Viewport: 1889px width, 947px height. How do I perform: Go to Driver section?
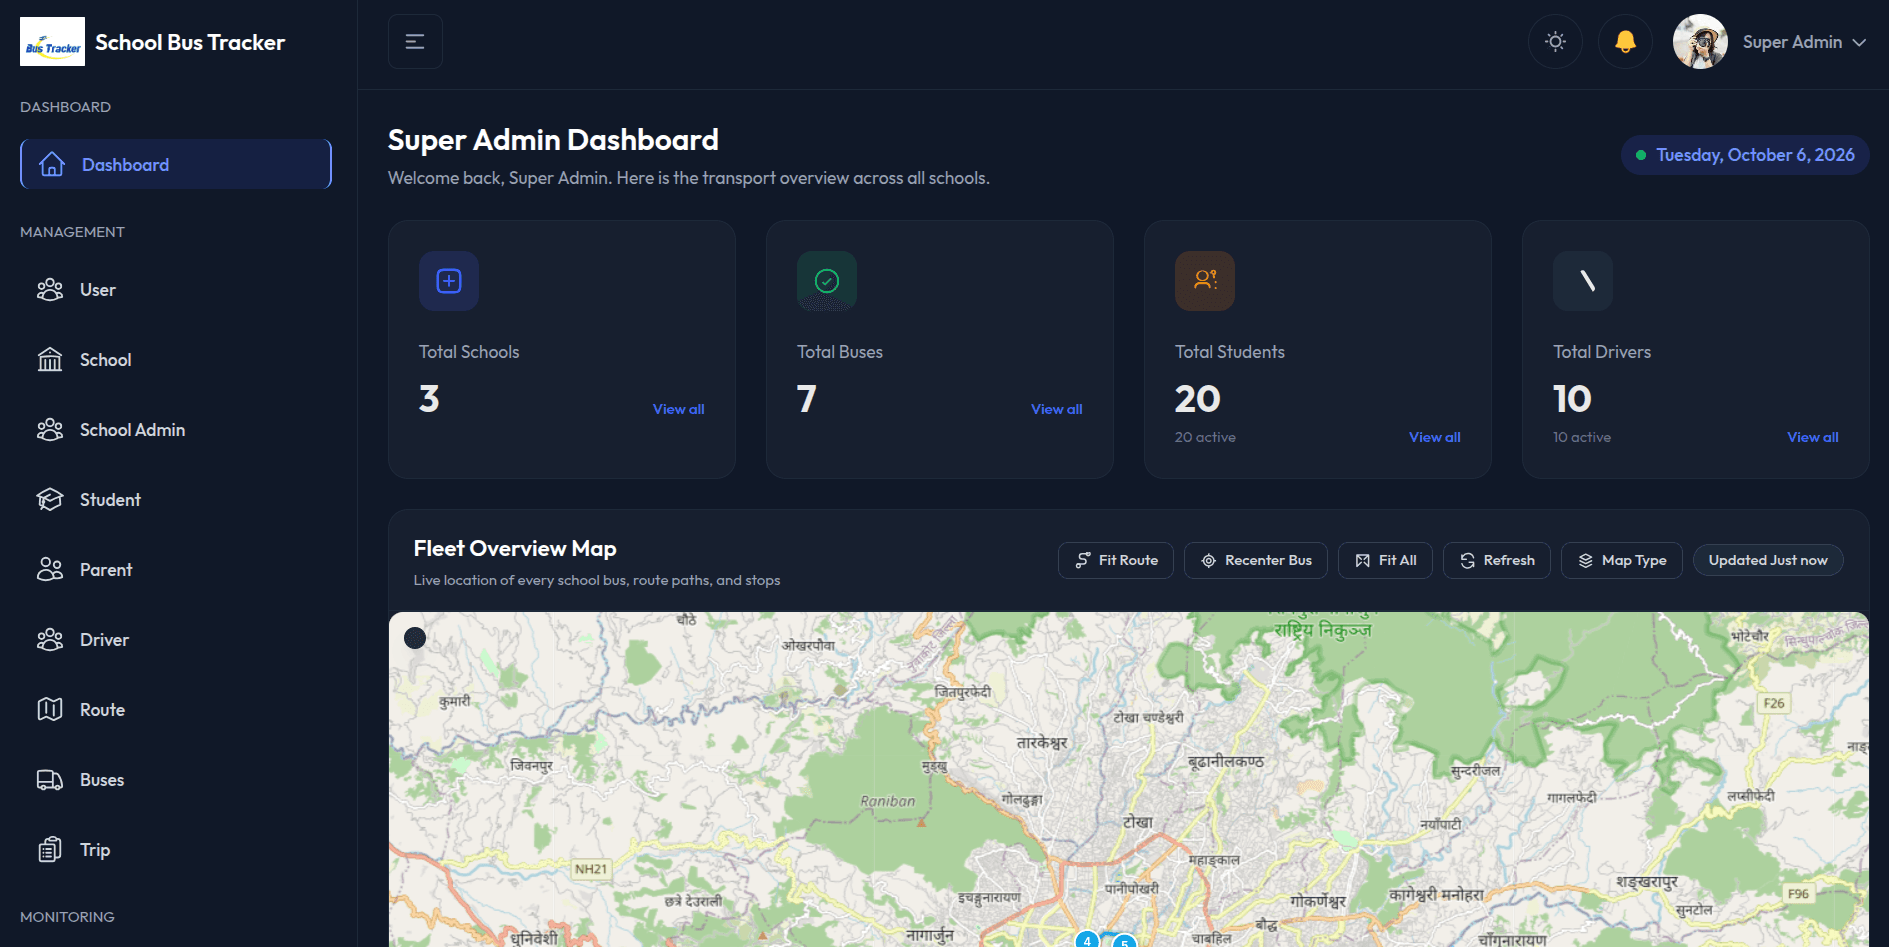click(x=176, y=640)
